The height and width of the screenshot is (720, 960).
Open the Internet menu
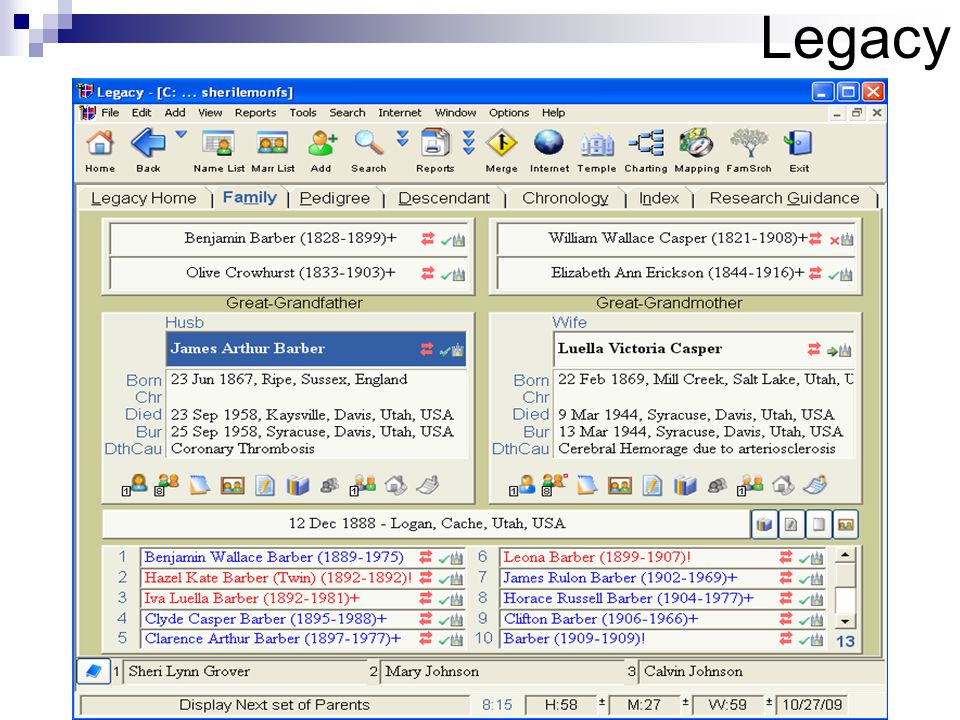click(400, 113)
